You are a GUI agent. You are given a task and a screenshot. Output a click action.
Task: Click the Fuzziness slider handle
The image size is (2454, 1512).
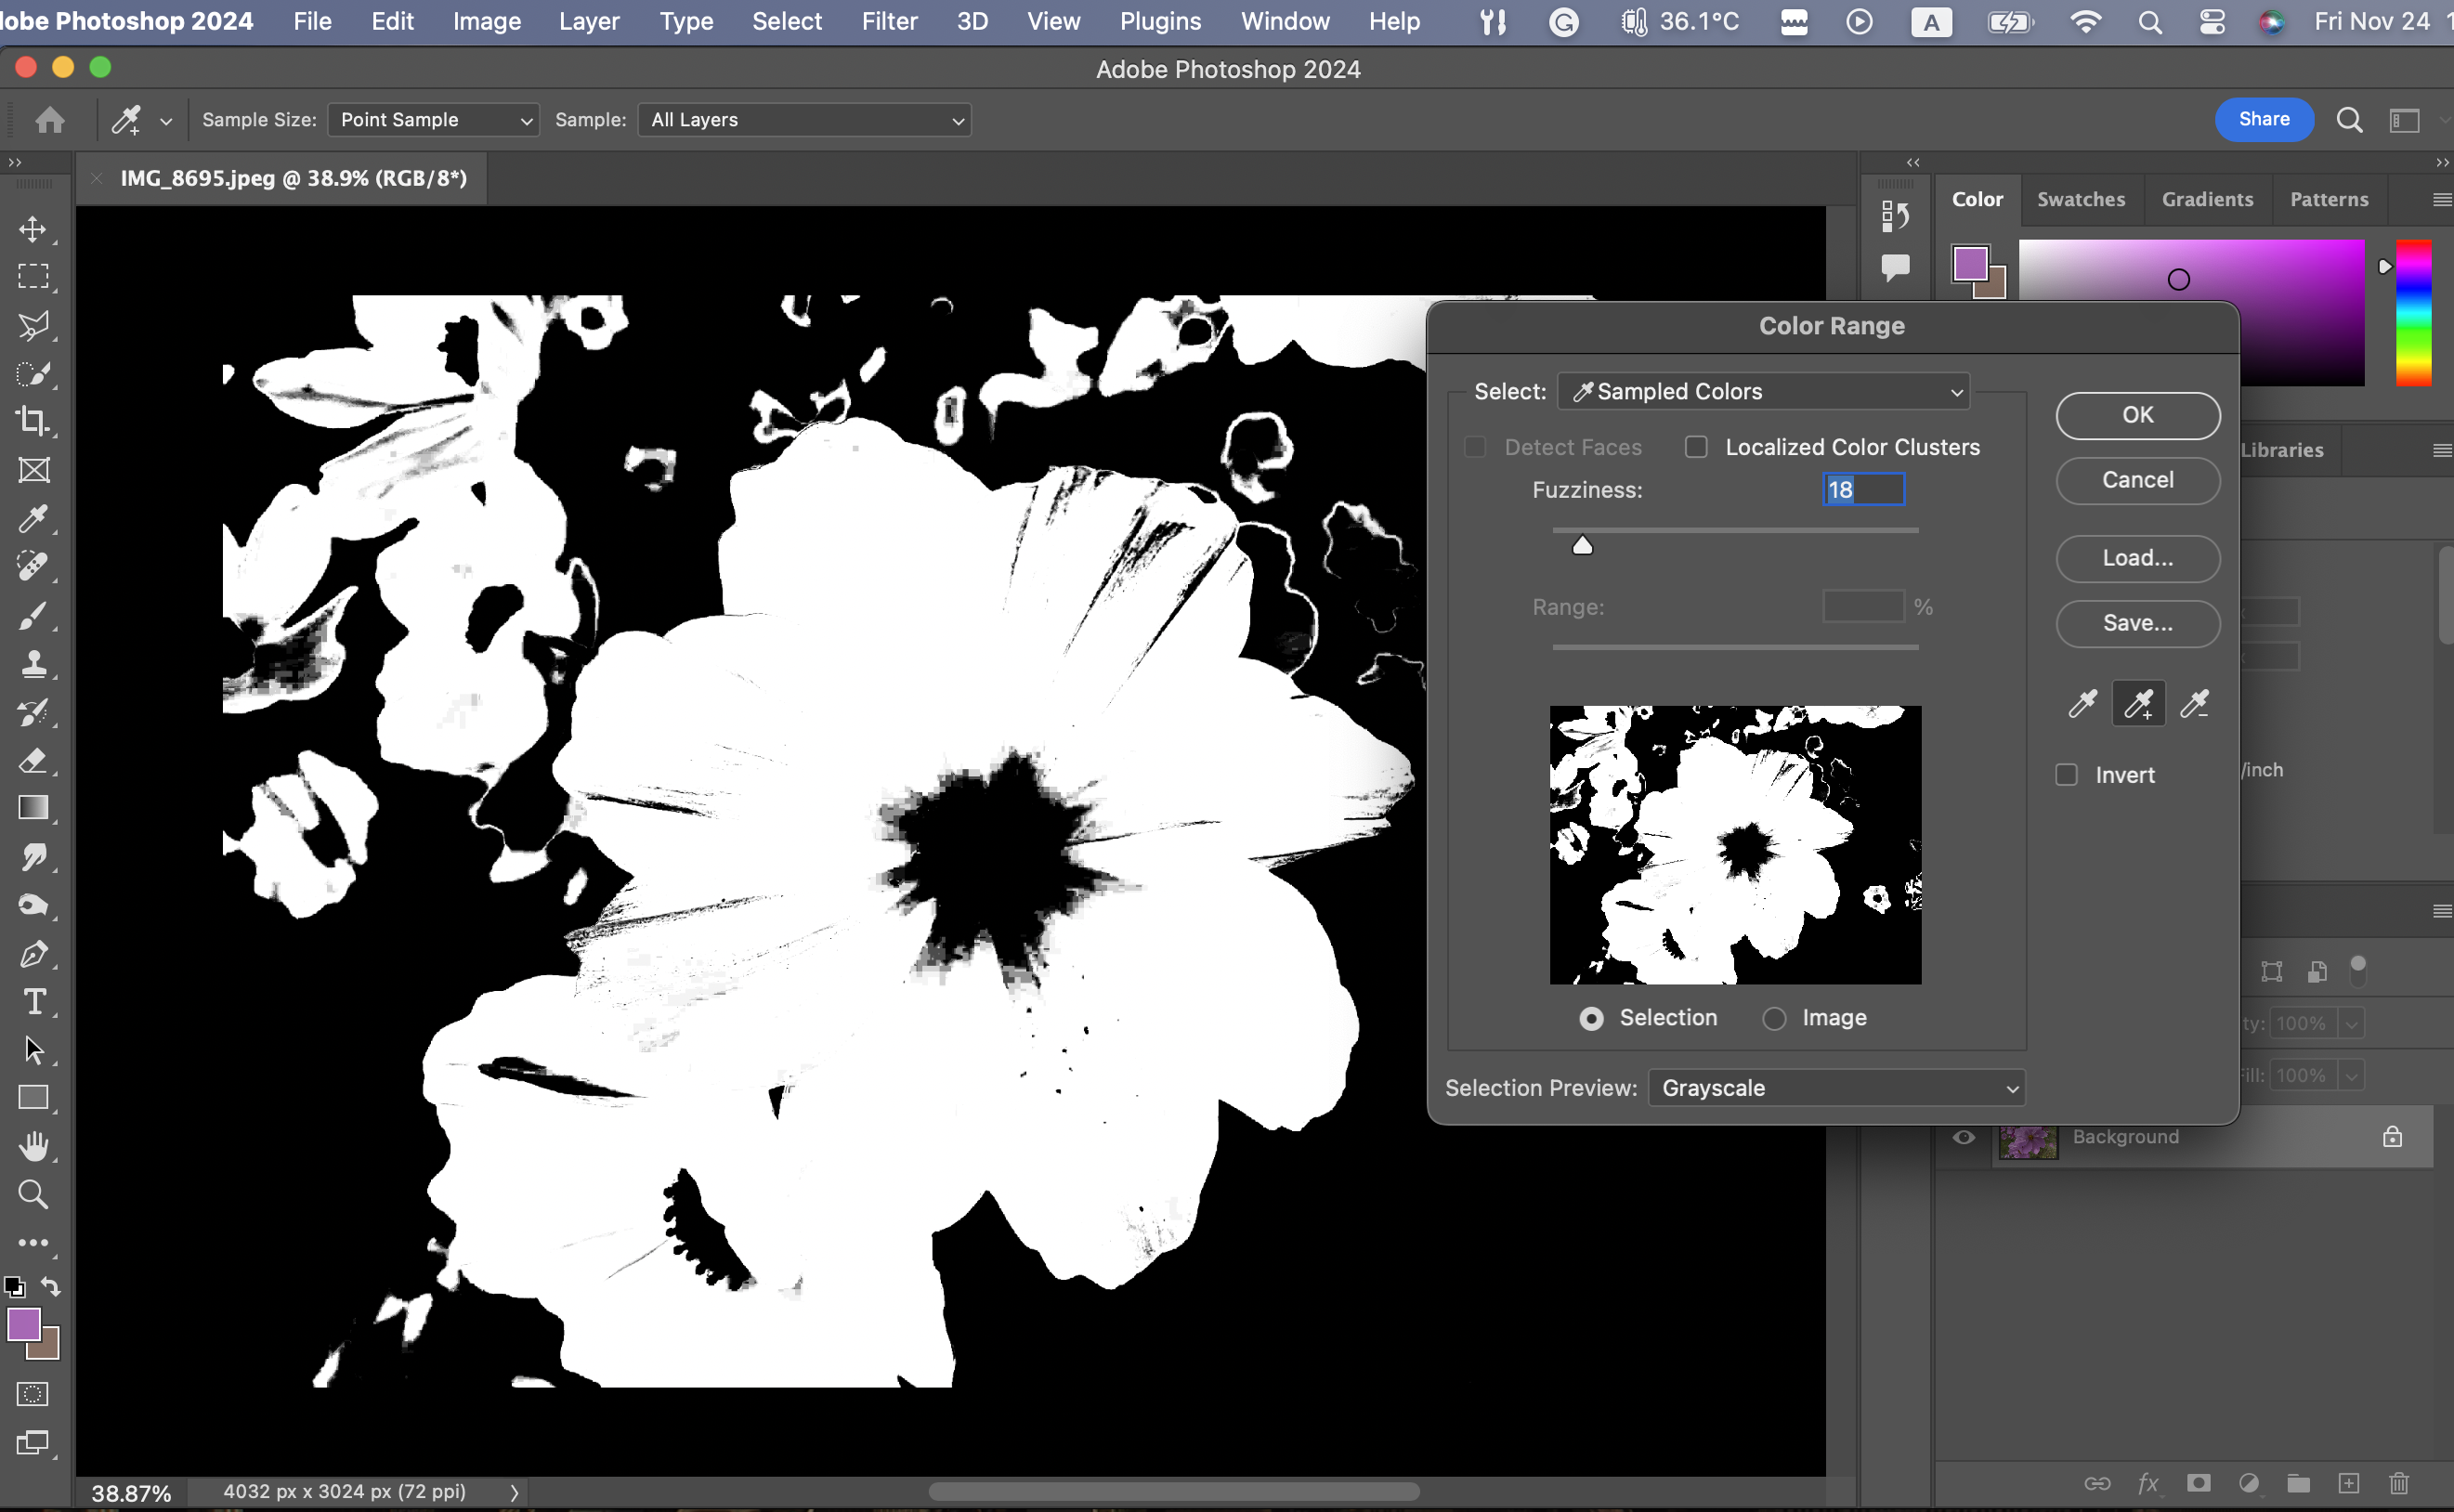[1582, 545]
